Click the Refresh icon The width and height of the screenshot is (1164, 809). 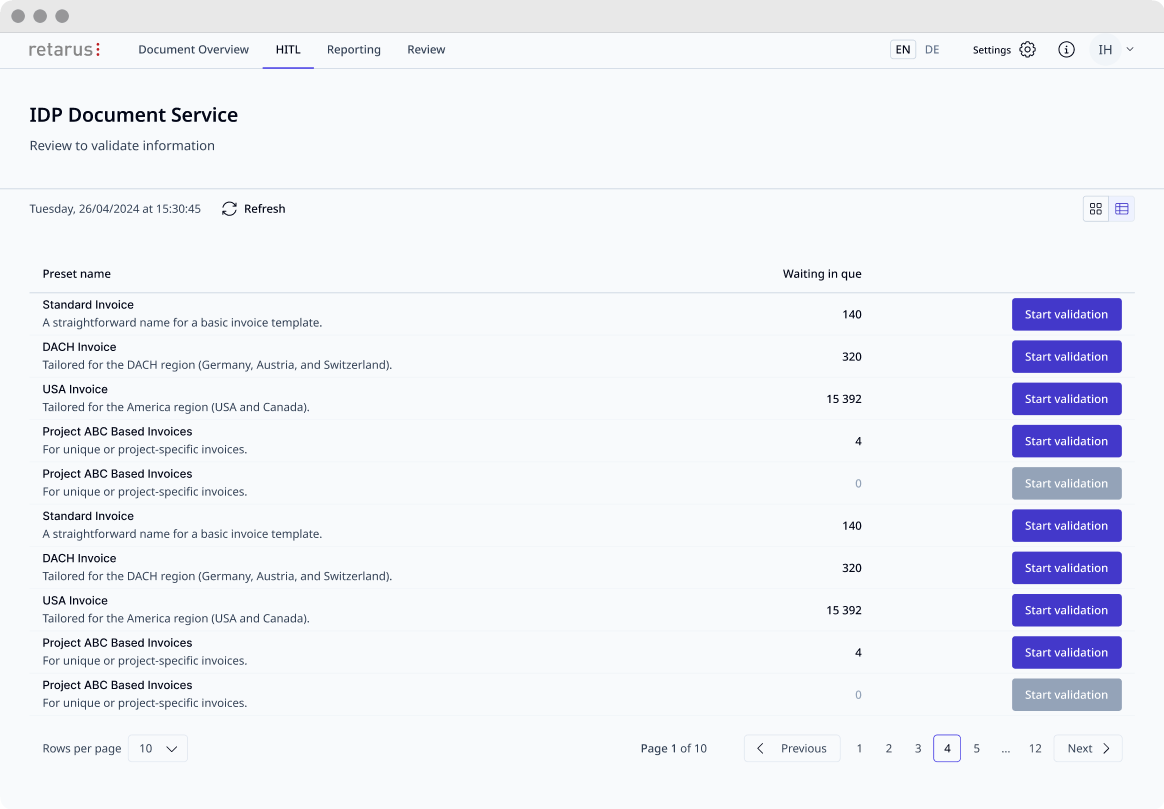[x=229, y=209]
